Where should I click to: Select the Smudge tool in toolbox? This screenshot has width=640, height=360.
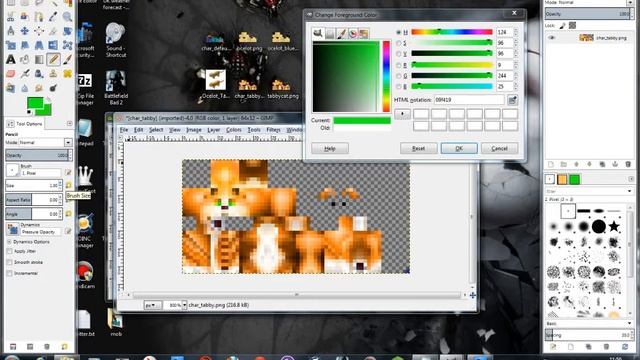click(x=39, y=88)
